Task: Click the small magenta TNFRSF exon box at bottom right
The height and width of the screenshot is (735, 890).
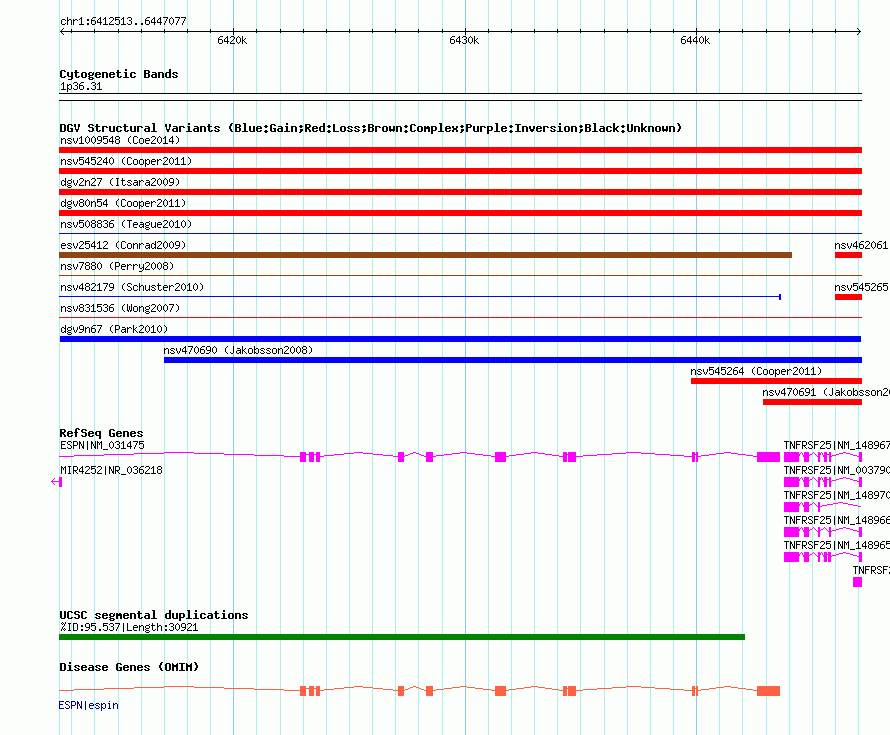Action: click(x=857, y=582)
